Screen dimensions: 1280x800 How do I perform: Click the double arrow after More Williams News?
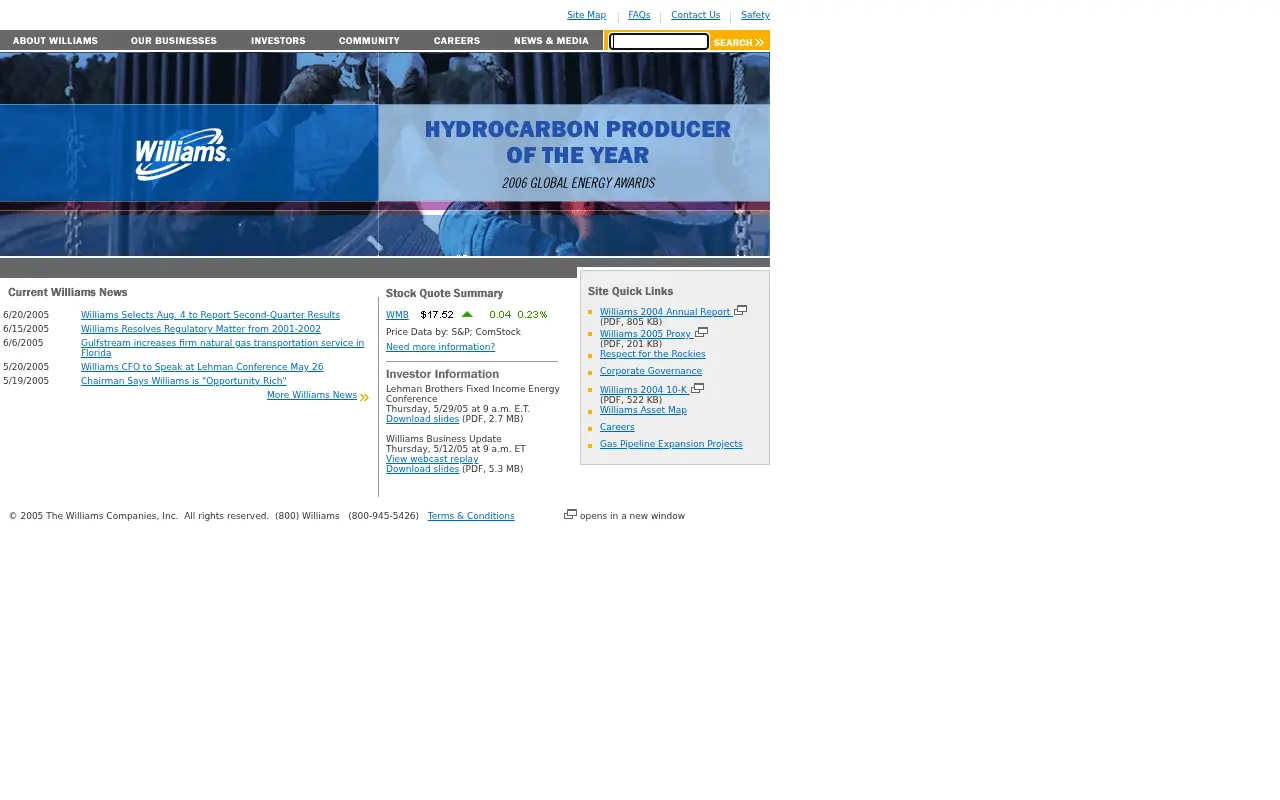364,397
